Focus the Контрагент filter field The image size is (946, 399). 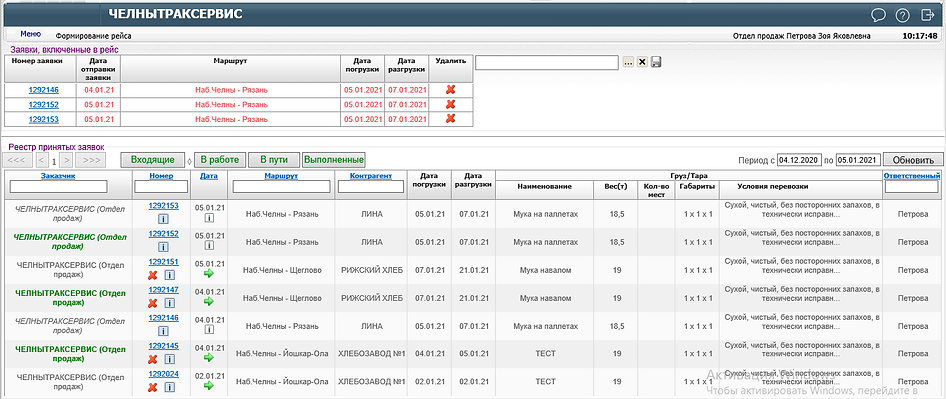[370, 187]
